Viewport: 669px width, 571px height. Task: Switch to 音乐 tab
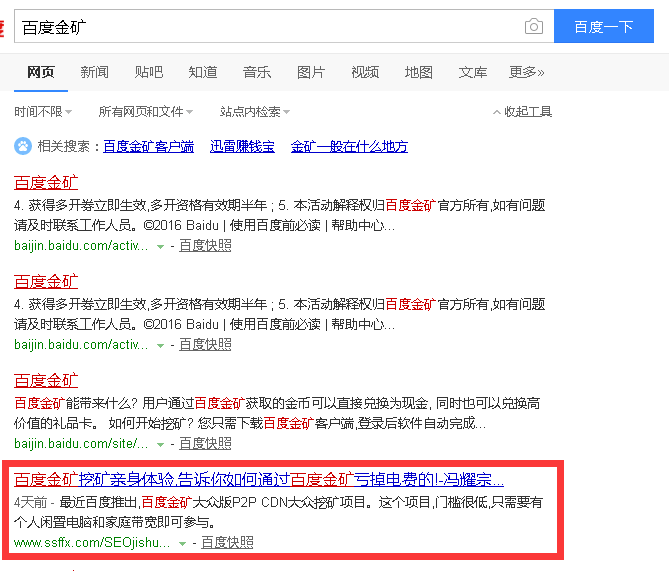(x=257, y=72)
